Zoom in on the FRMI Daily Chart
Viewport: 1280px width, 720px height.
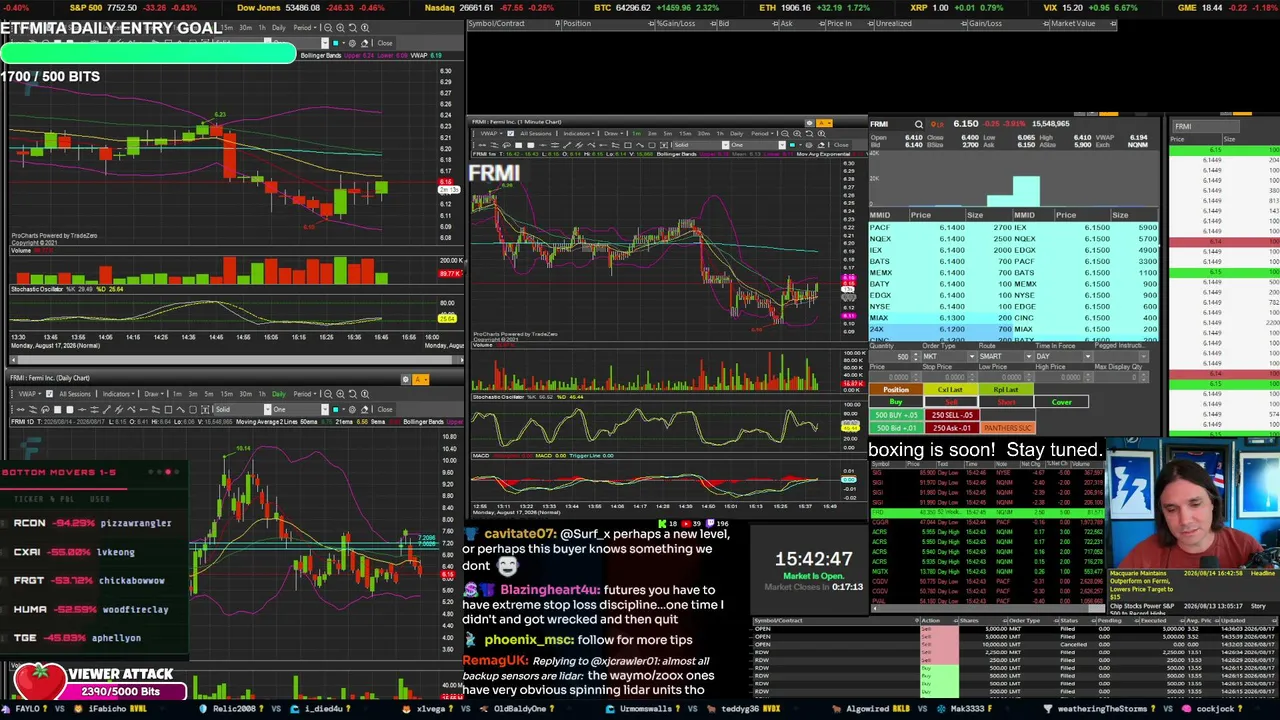click(340, 394)
